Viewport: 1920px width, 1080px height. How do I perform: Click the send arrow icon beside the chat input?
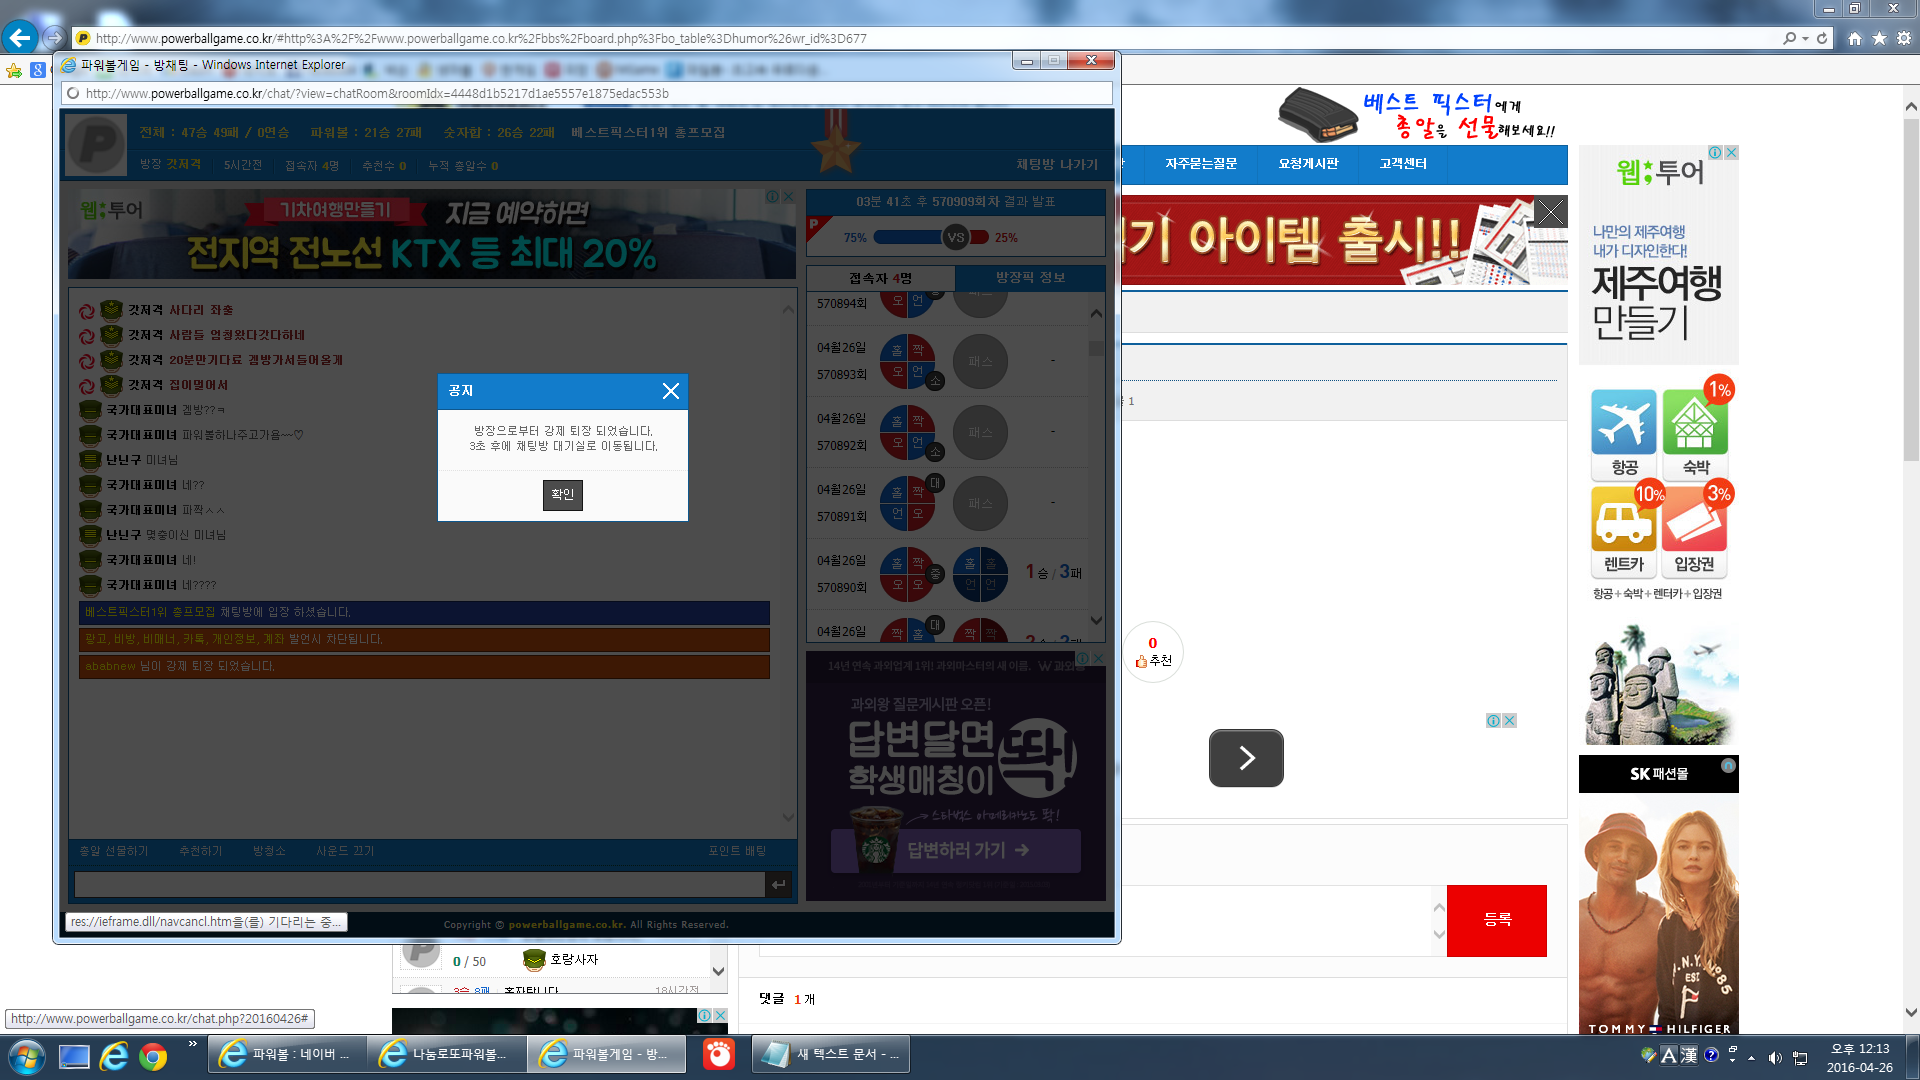coord(778,884)
